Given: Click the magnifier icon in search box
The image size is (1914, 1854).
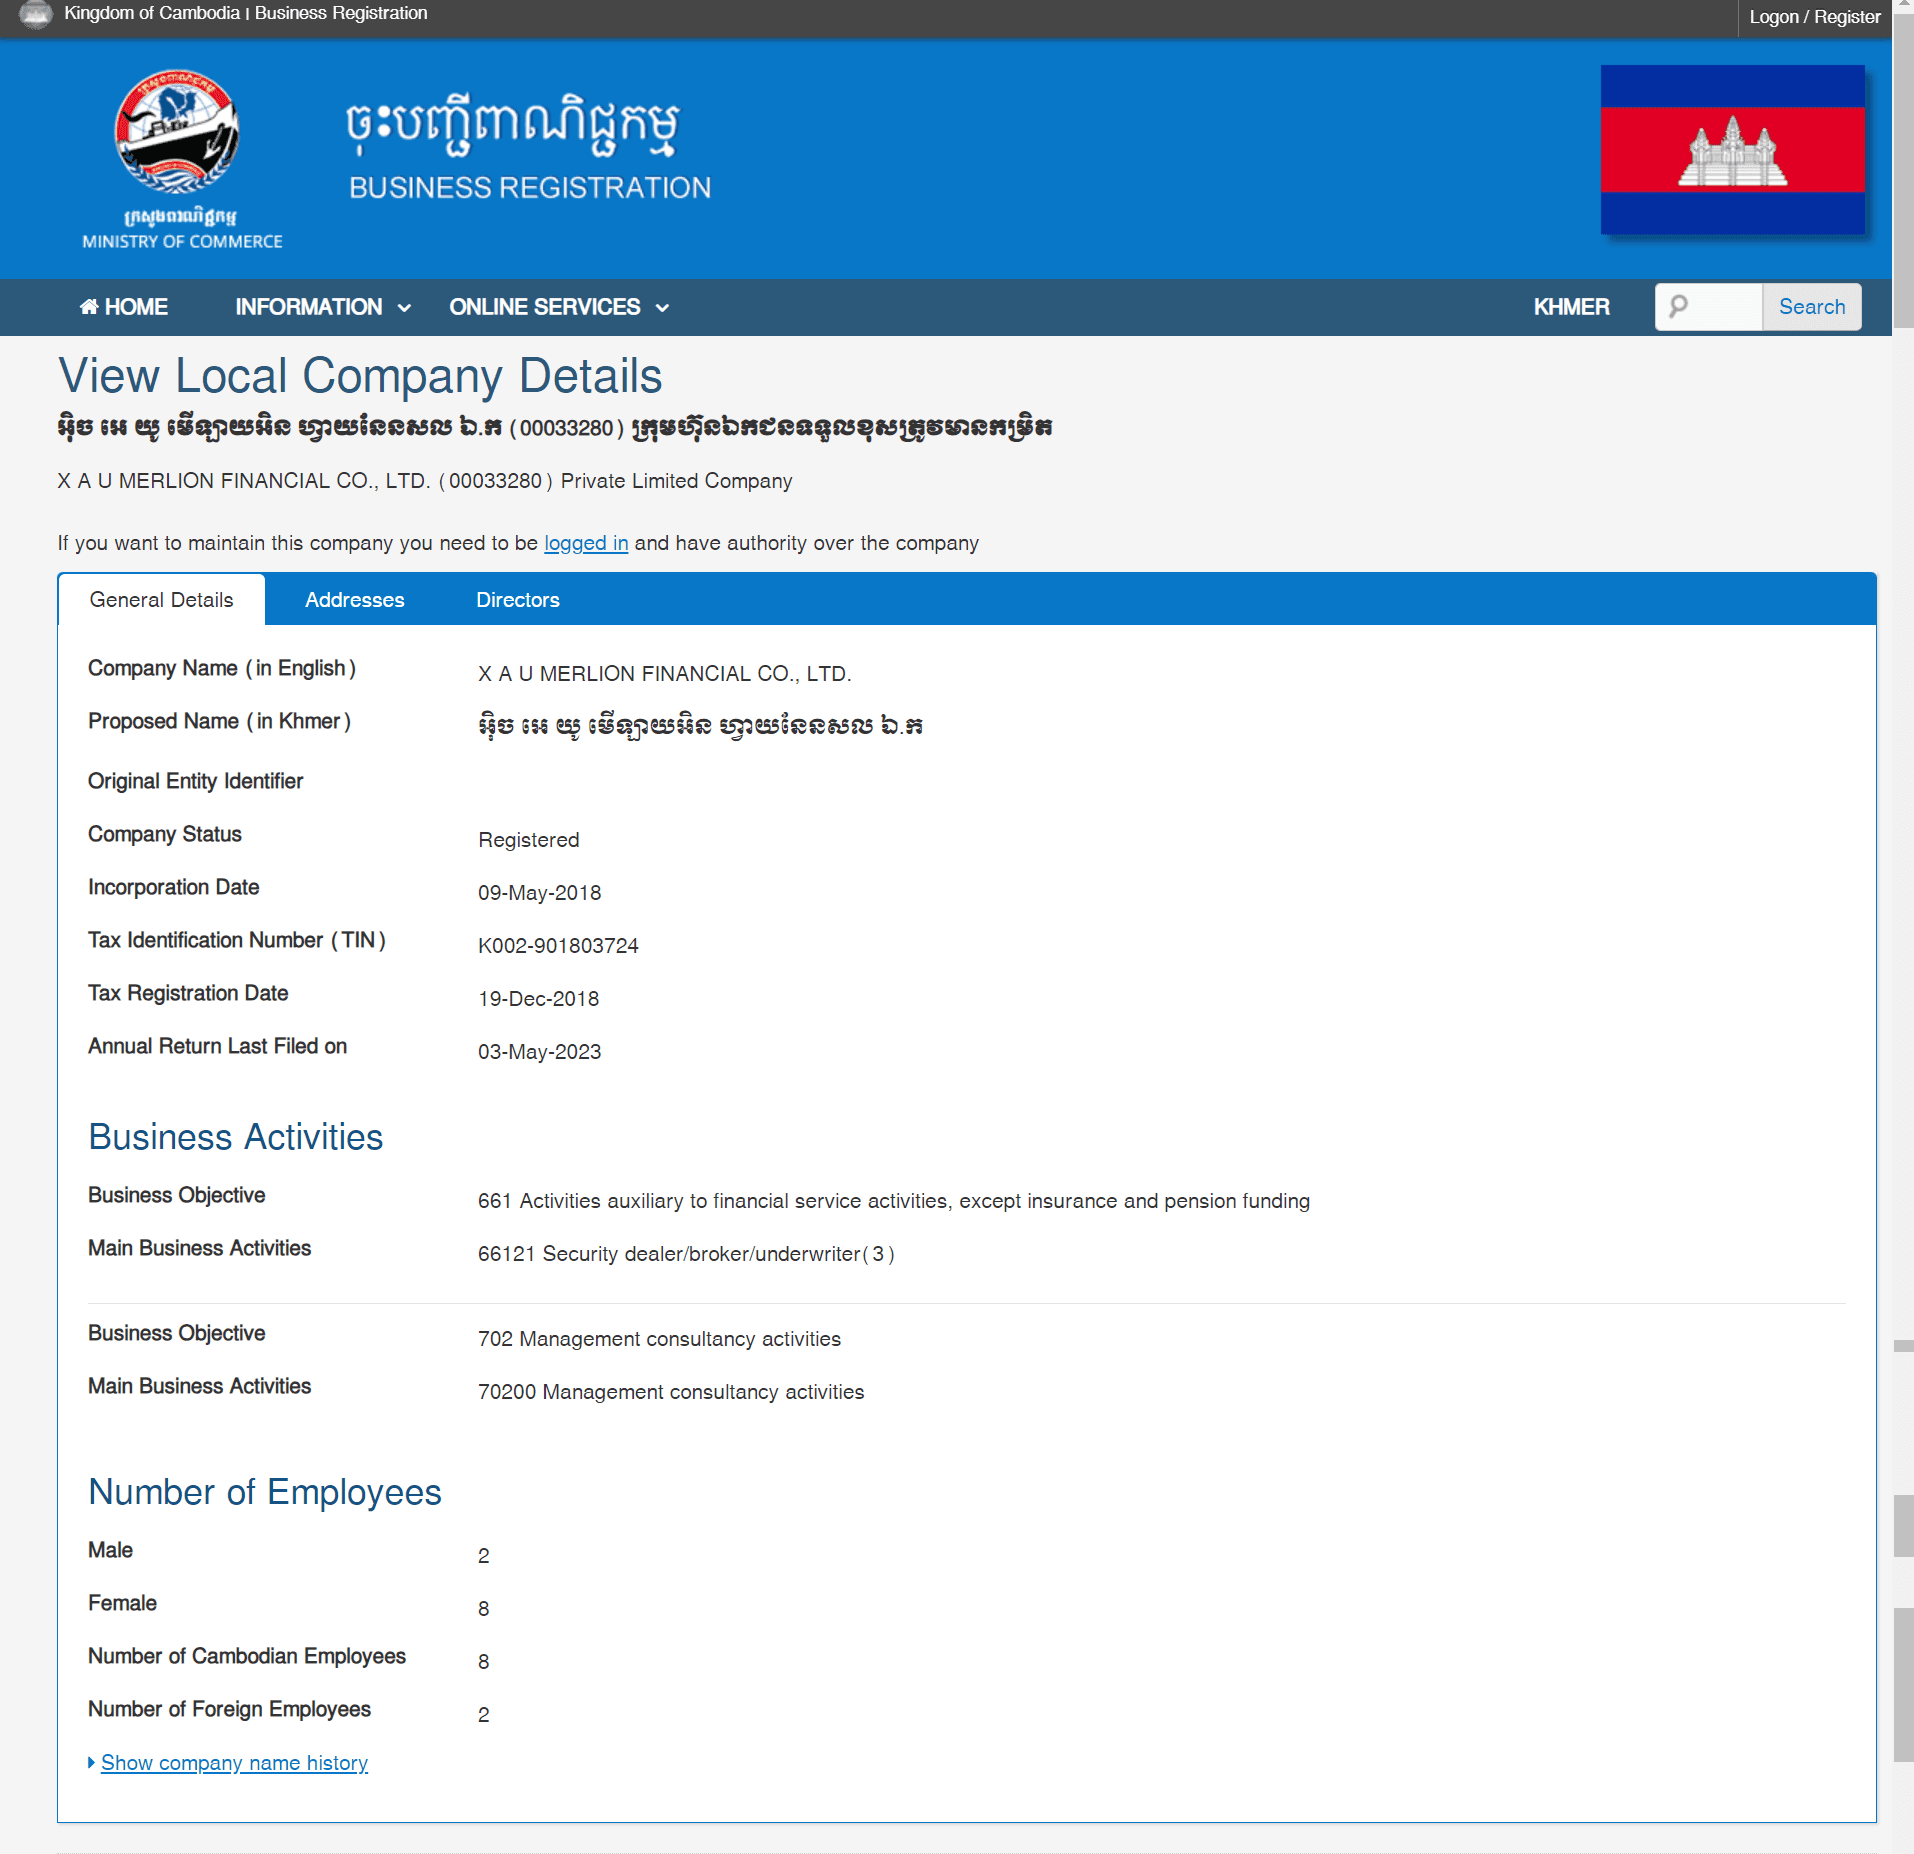Looking at the screenshot, I should point(1679,306).
